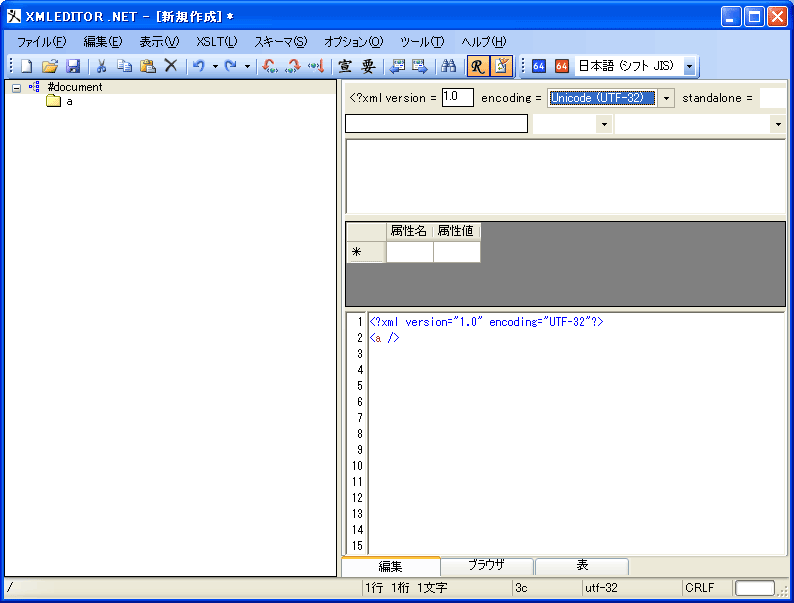Click the left-pointing window arrow toolbar icon
Screen dimensions: 794x603
pyautogui.click(x=398, y=66)
